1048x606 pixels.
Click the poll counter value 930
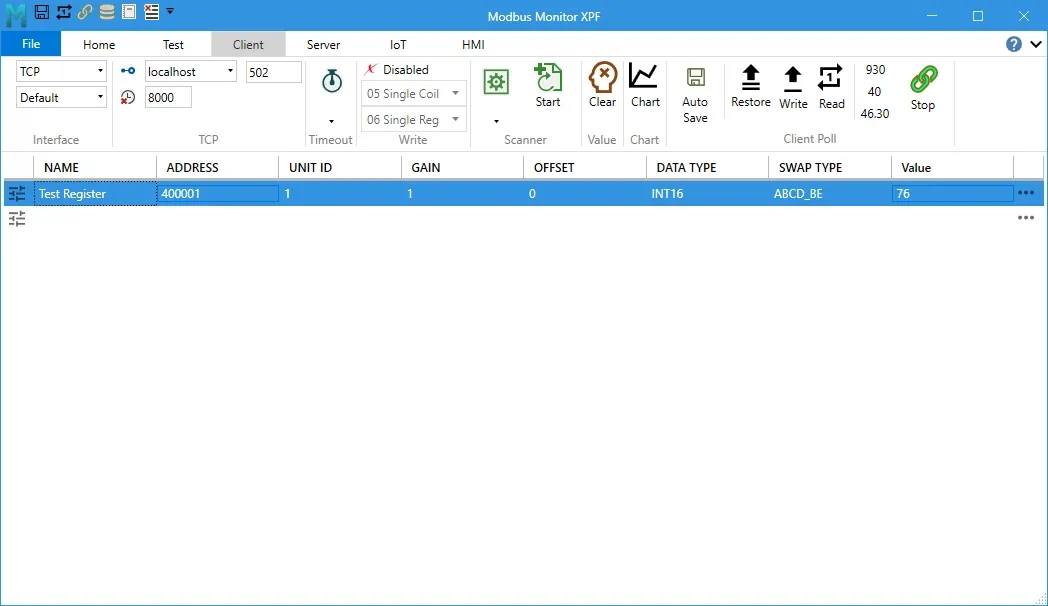coord(875,69)
